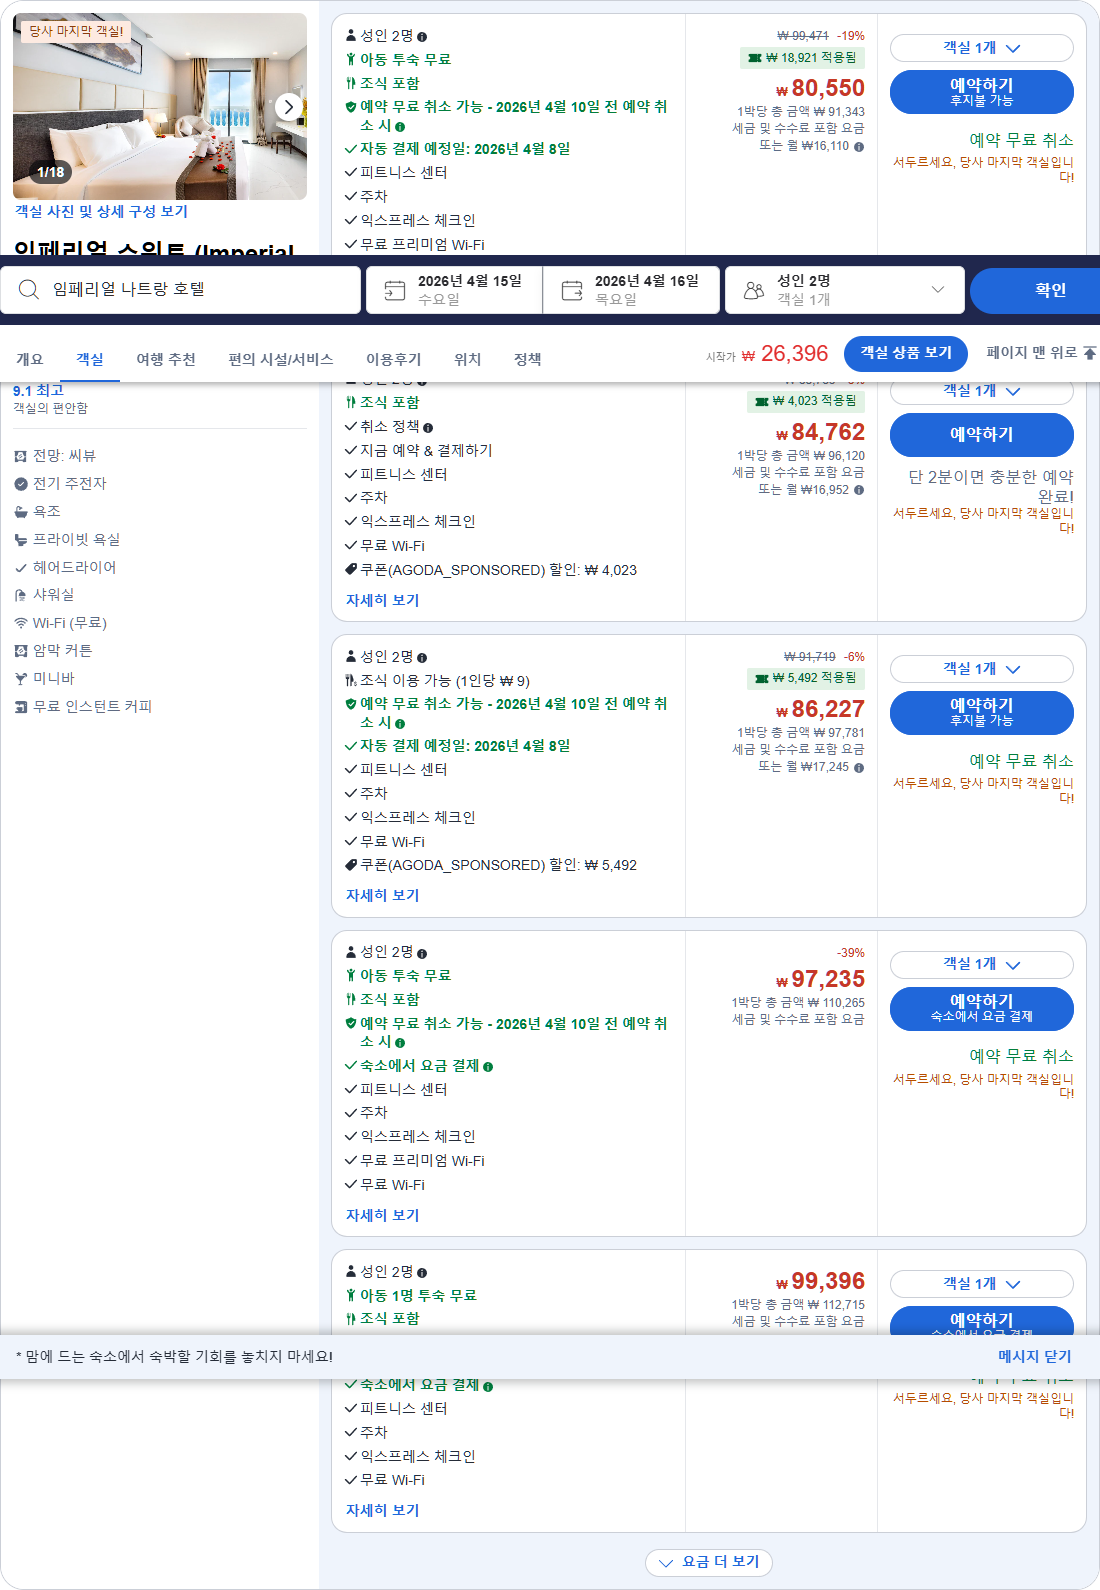
Task: Click the 샤워실 shower icon
Action: click(21, 595)
